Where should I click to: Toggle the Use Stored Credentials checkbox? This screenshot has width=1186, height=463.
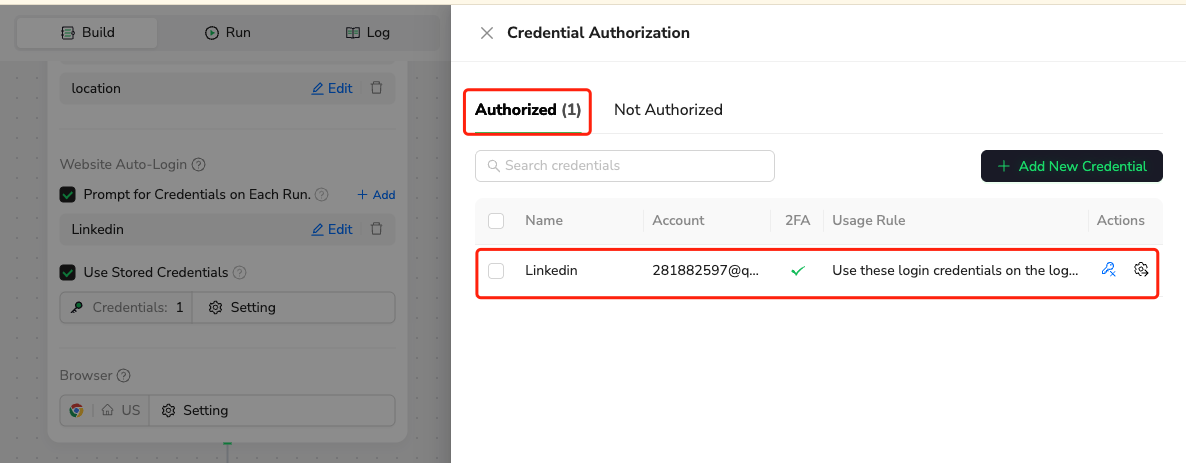[68, 272]
